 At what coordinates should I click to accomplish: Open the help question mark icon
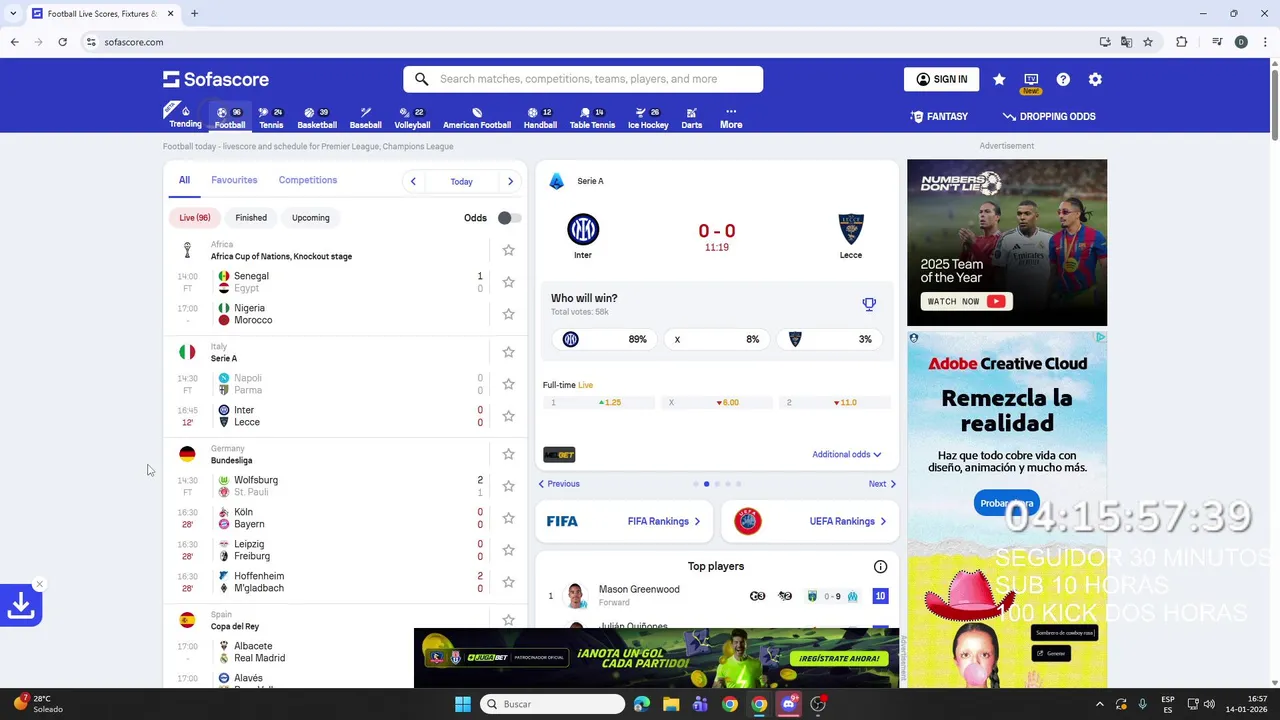point(1063,79)
